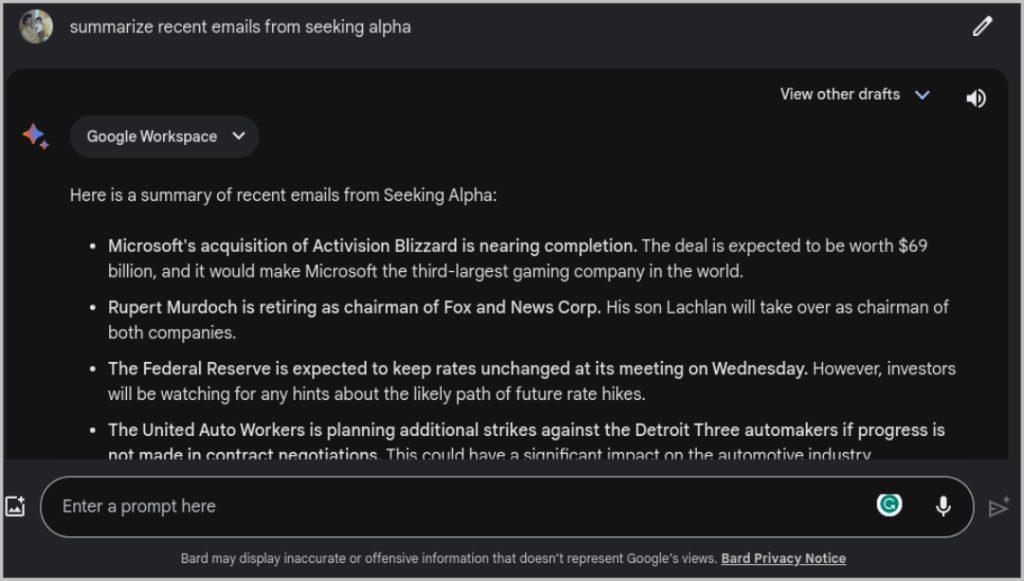1024x581 pixels.
Task: Open the upload image icon
Action: (15, 507)
